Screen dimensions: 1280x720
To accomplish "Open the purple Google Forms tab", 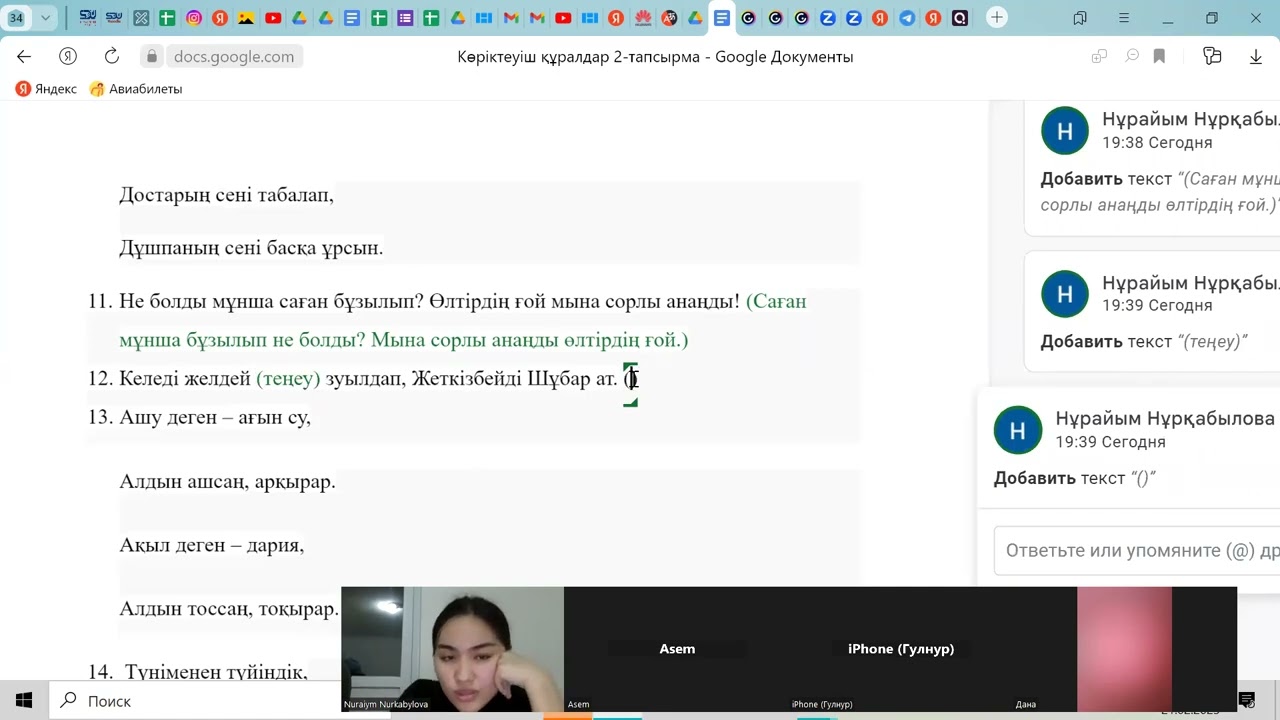I will [x=404, y=18].
